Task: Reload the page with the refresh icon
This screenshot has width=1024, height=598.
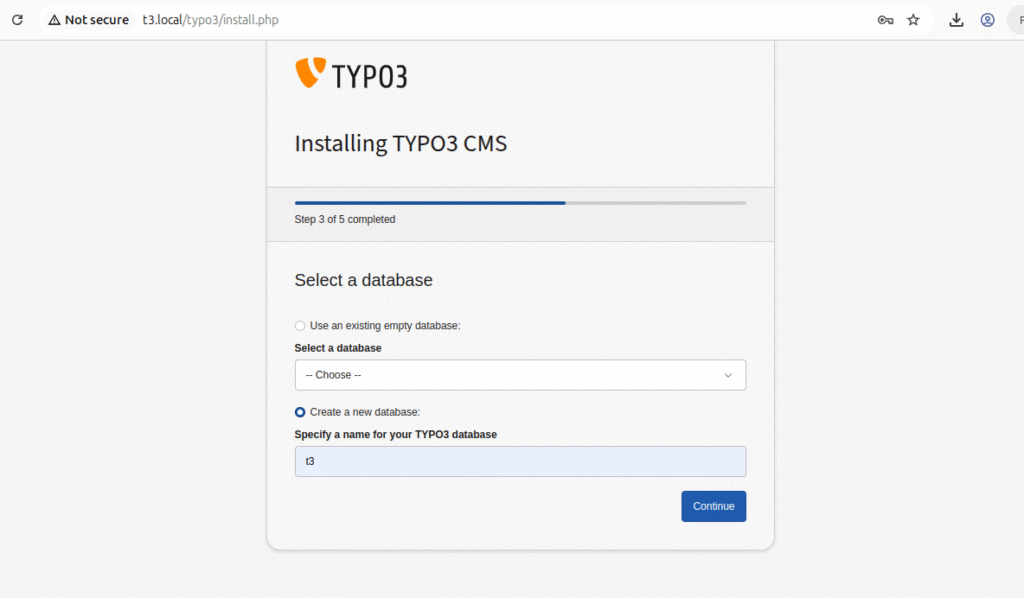Action: pos(17,20)
